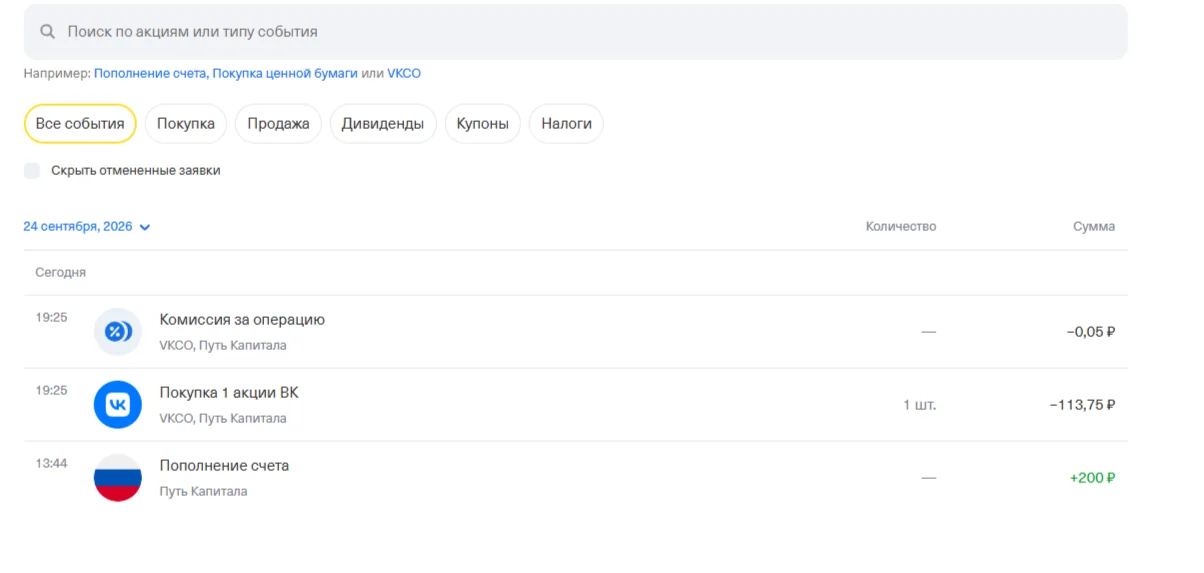Click the 13:44 timestamp

click(x=51, y=463)
